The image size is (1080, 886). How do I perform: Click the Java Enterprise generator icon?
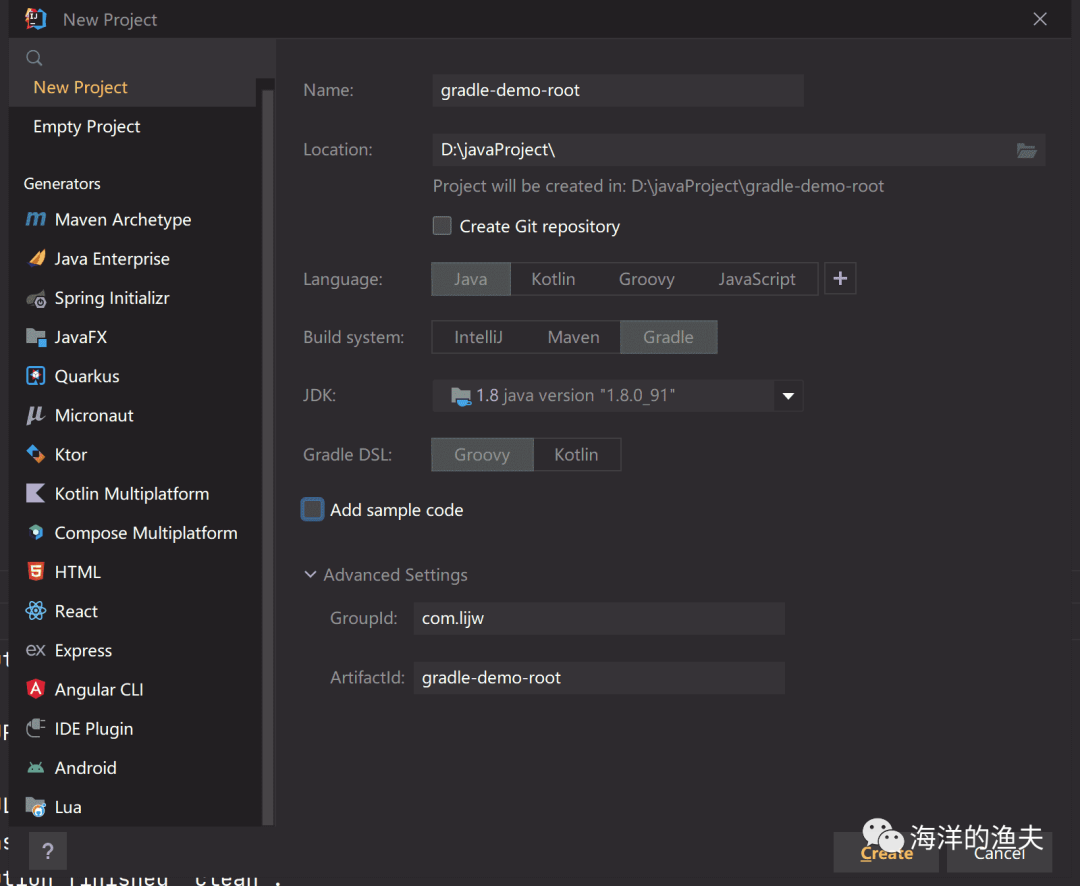tap(36, 259)
